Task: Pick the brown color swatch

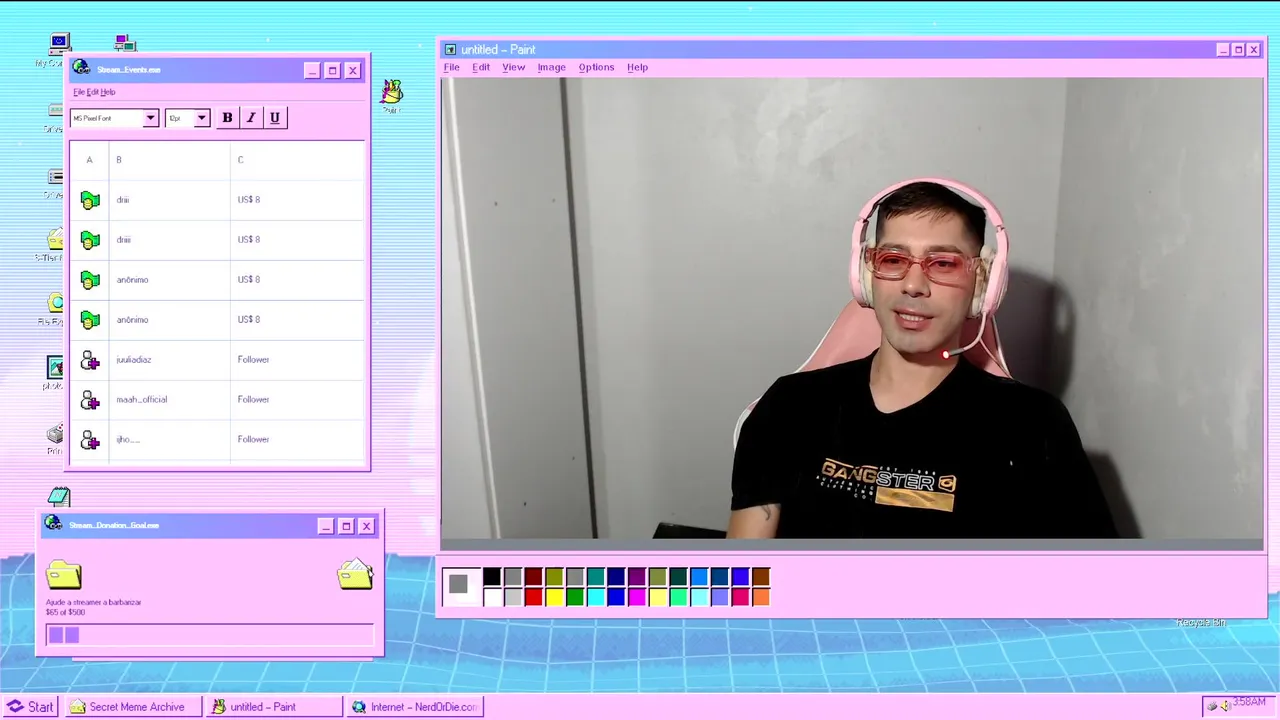Action: click(761, 577)
